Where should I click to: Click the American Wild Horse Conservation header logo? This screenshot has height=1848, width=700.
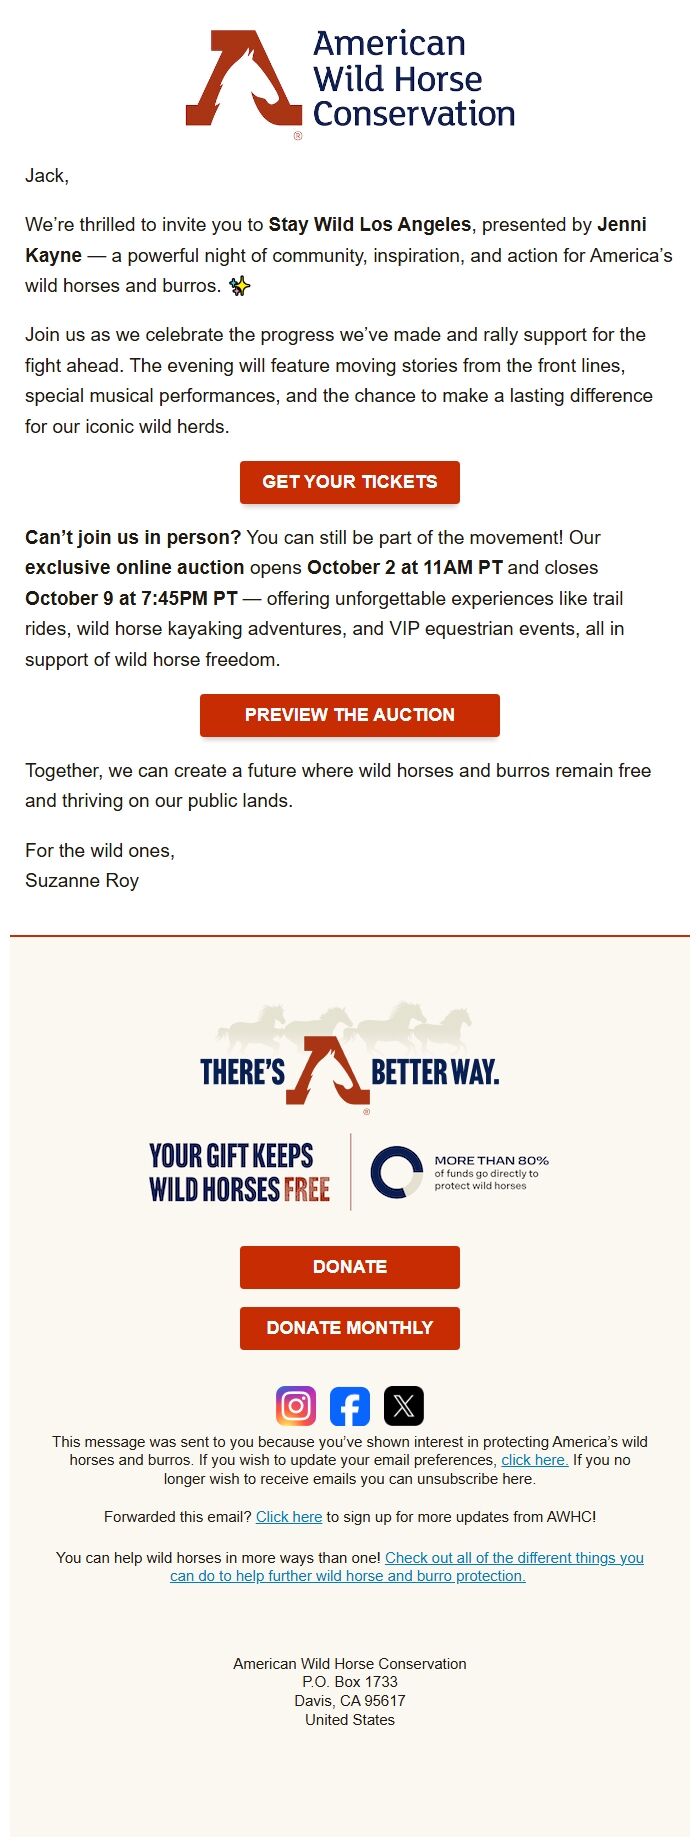350,82
